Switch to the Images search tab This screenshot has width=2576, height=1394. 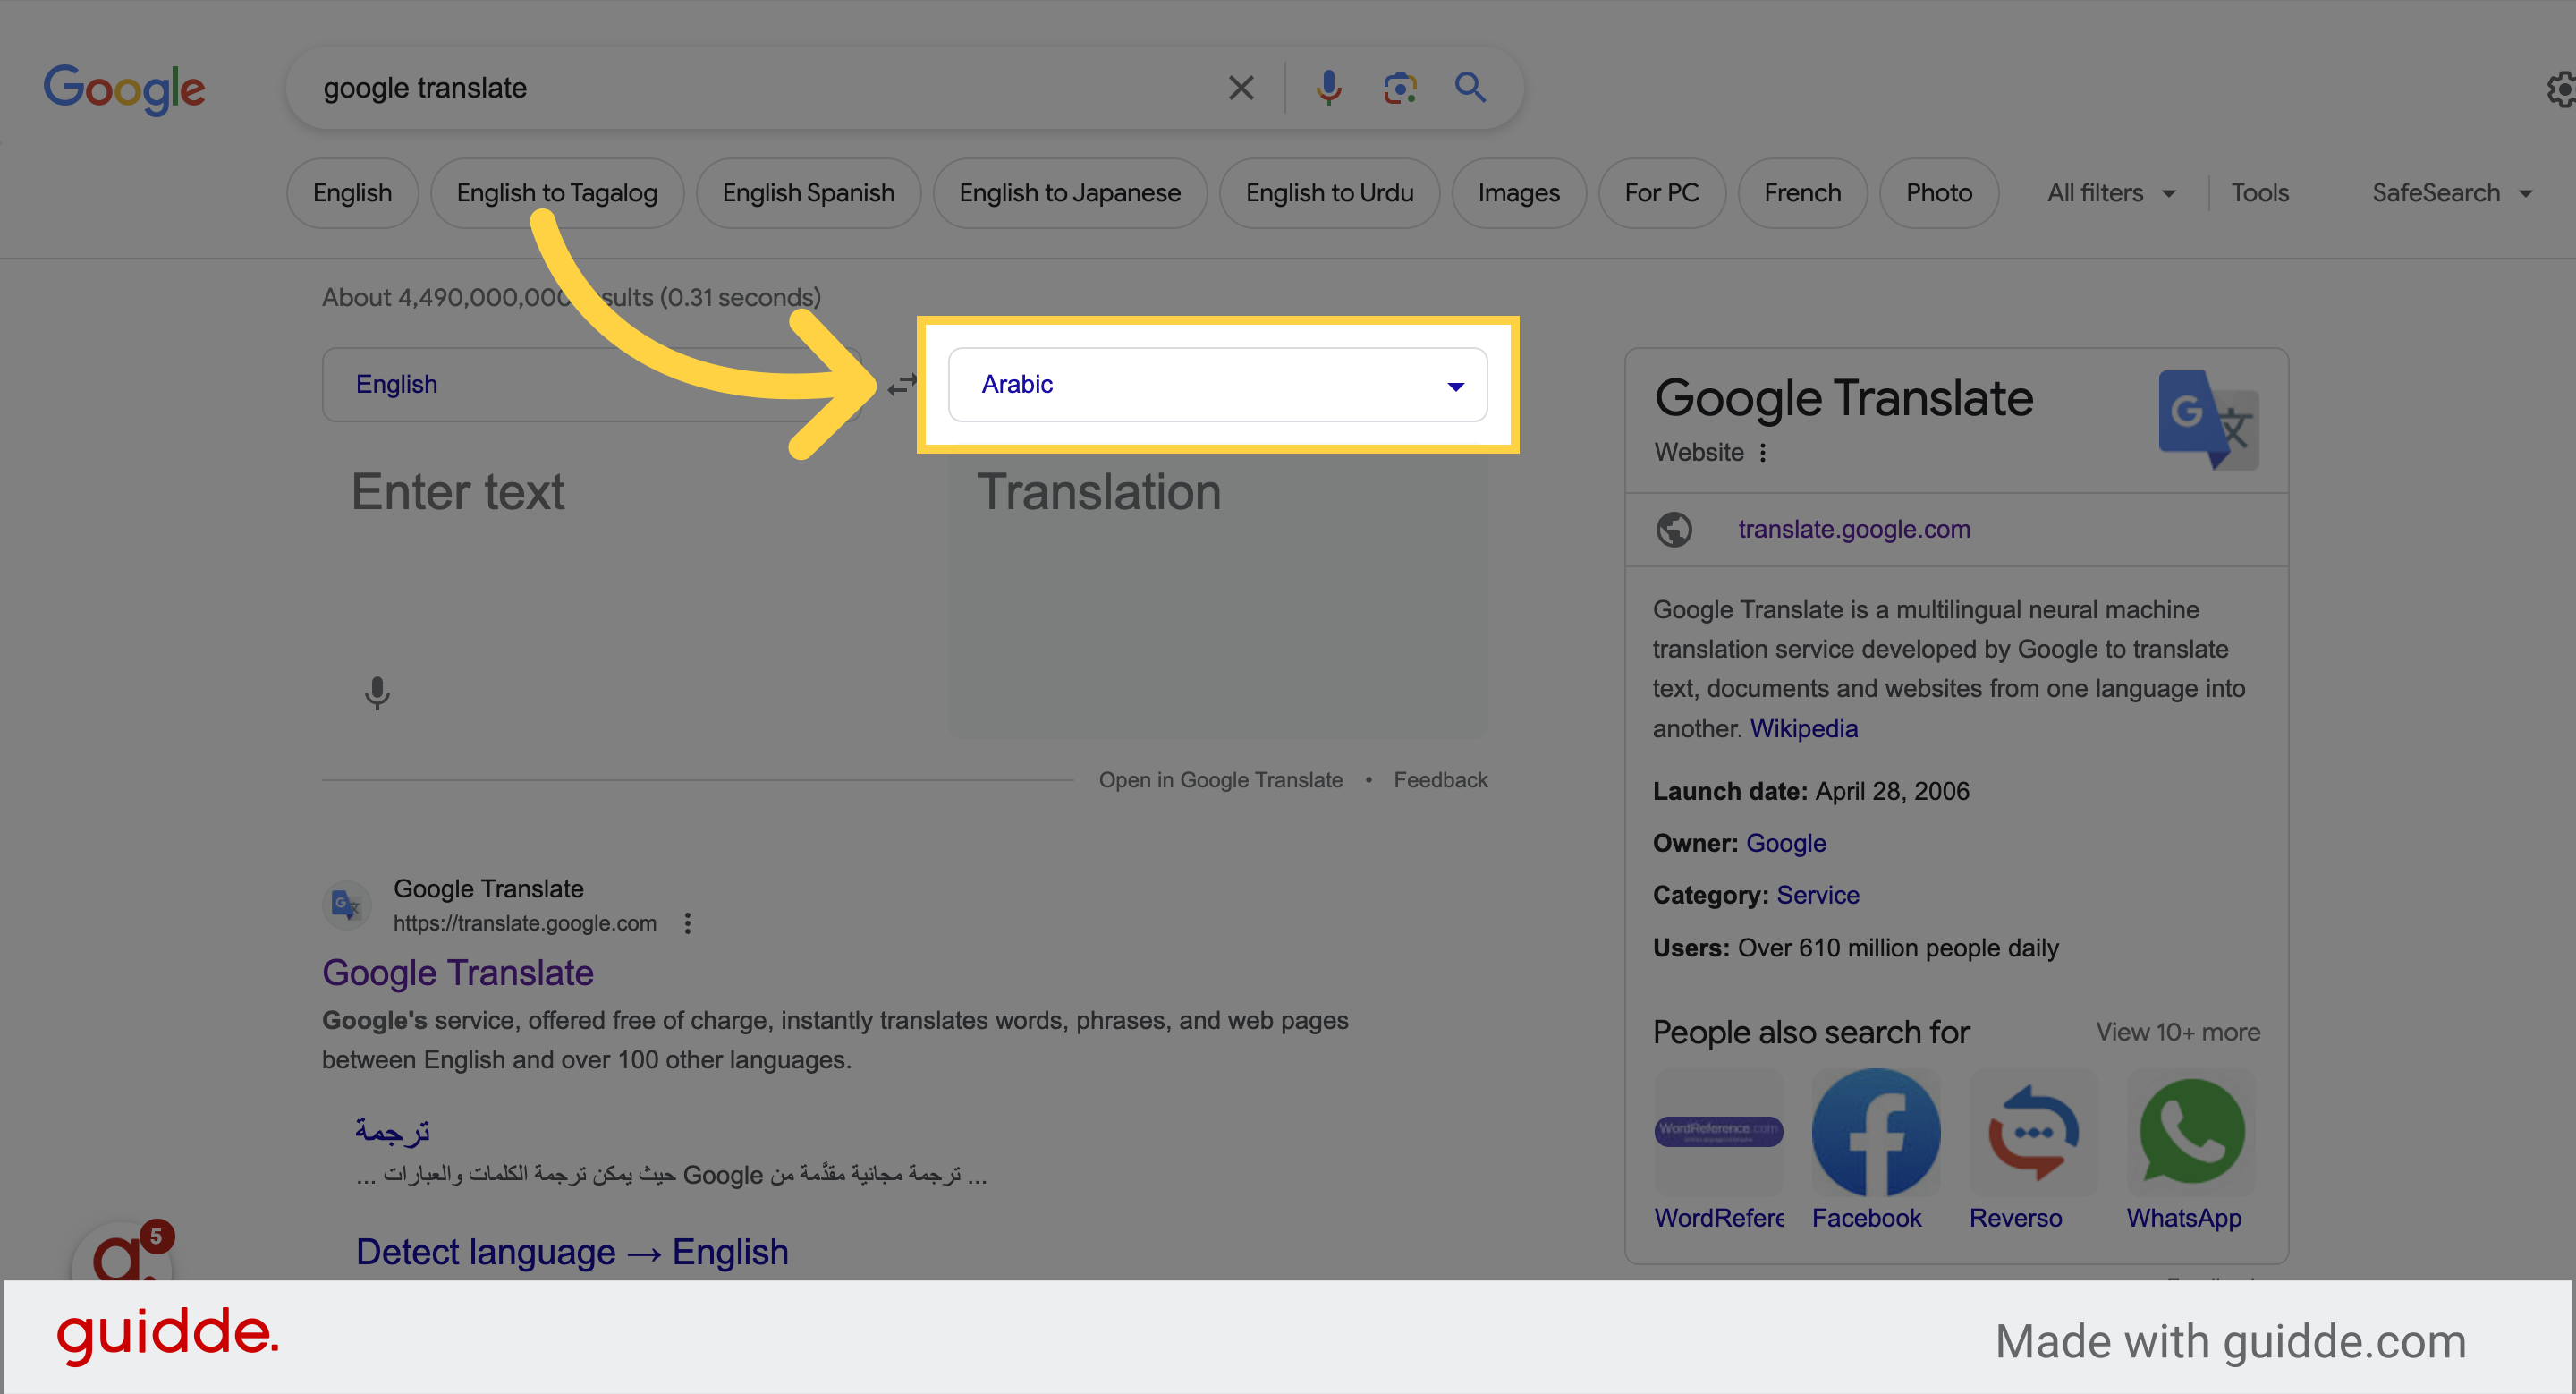tap(1518, 192)
